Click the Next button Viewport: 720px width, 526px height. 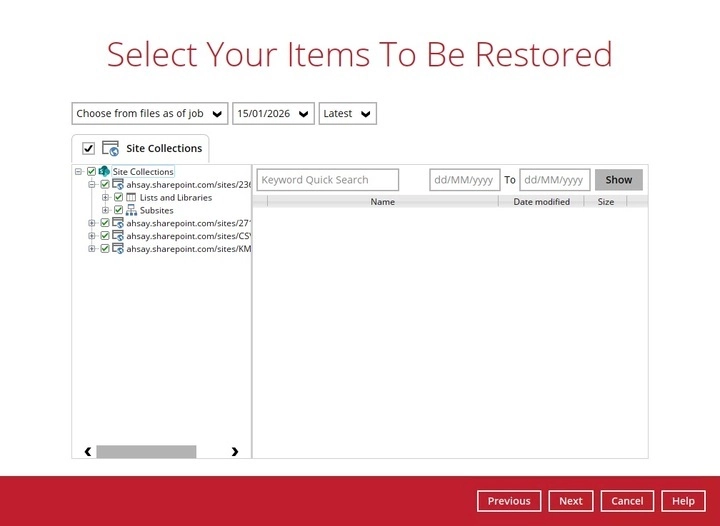(571, 501)
